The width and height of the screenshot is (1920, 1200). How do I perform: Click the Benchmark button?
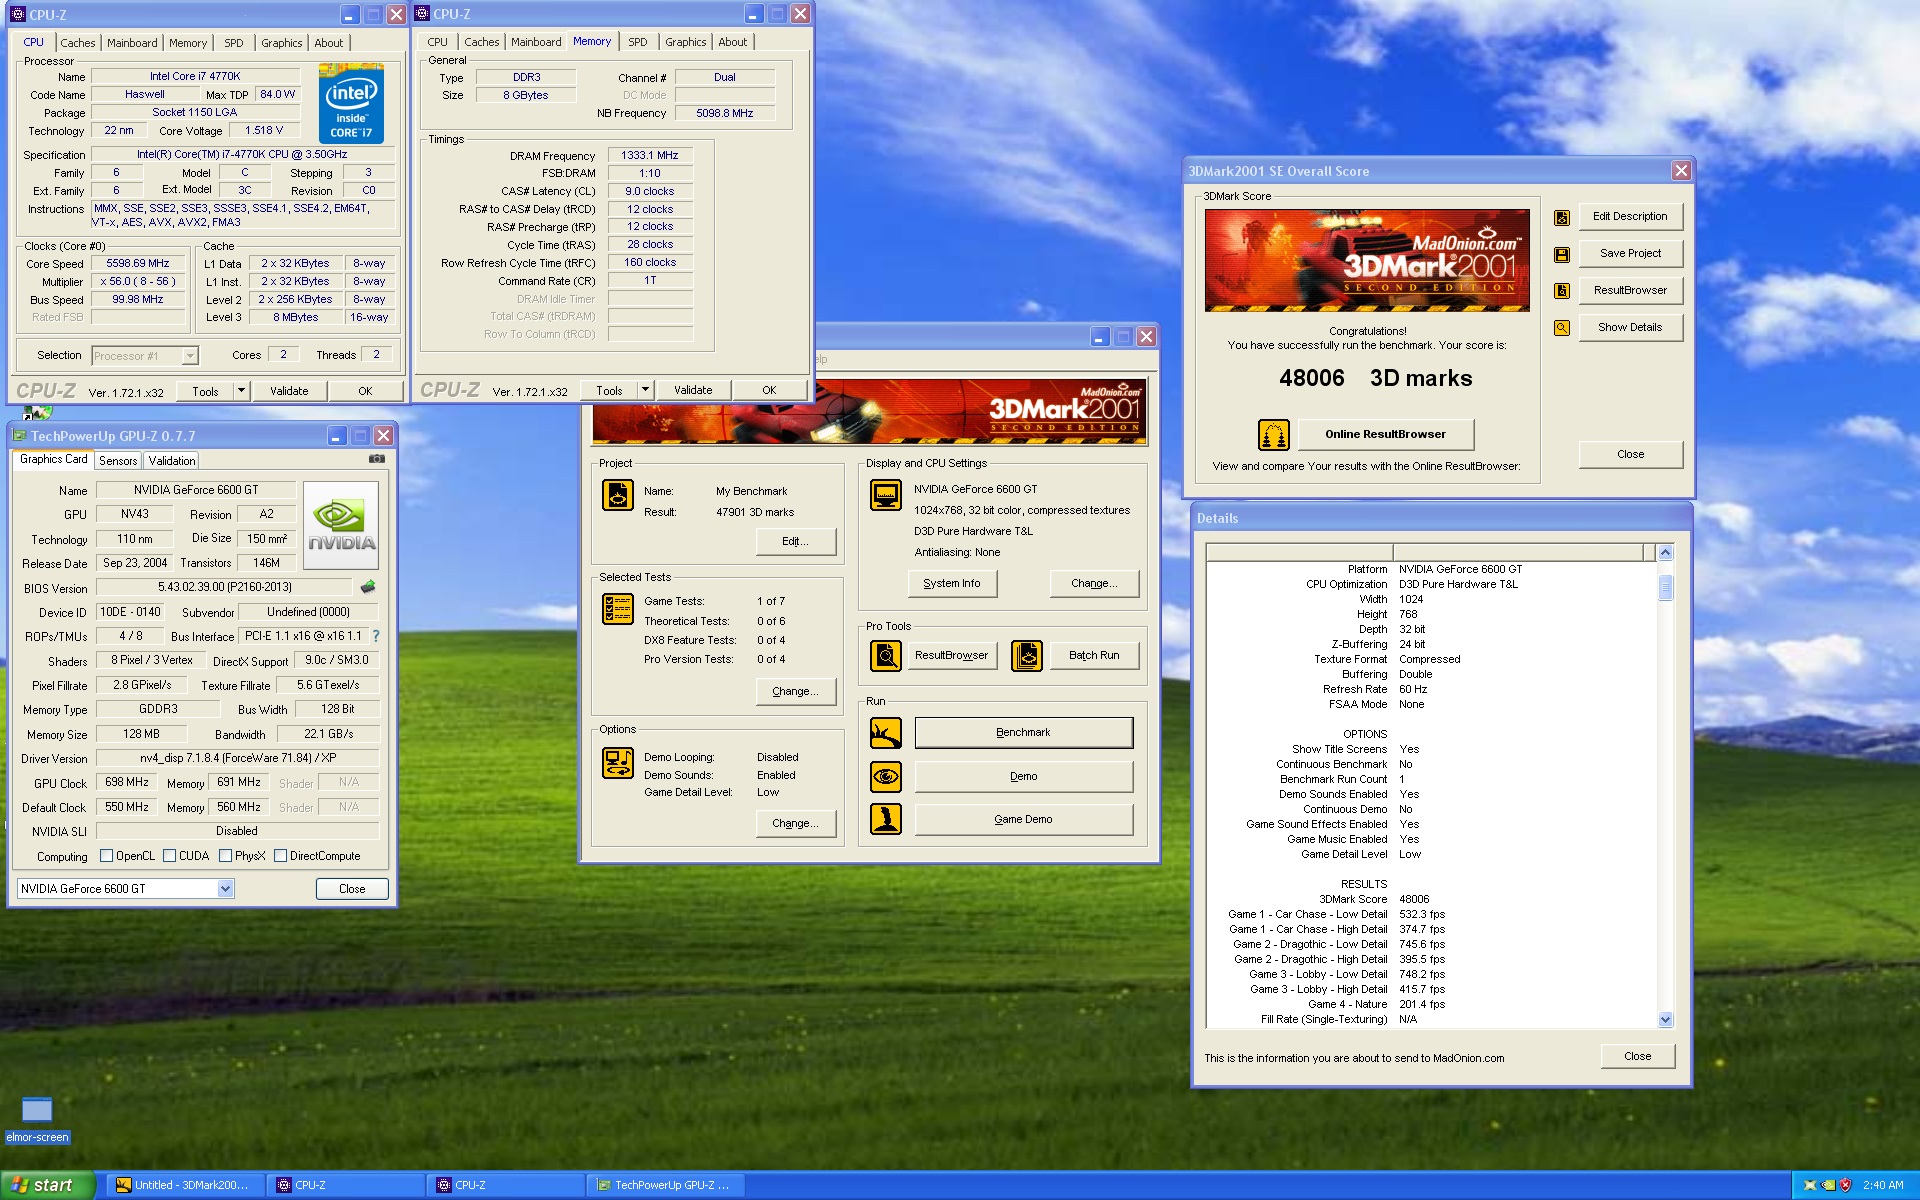(x=1023, y=733)
